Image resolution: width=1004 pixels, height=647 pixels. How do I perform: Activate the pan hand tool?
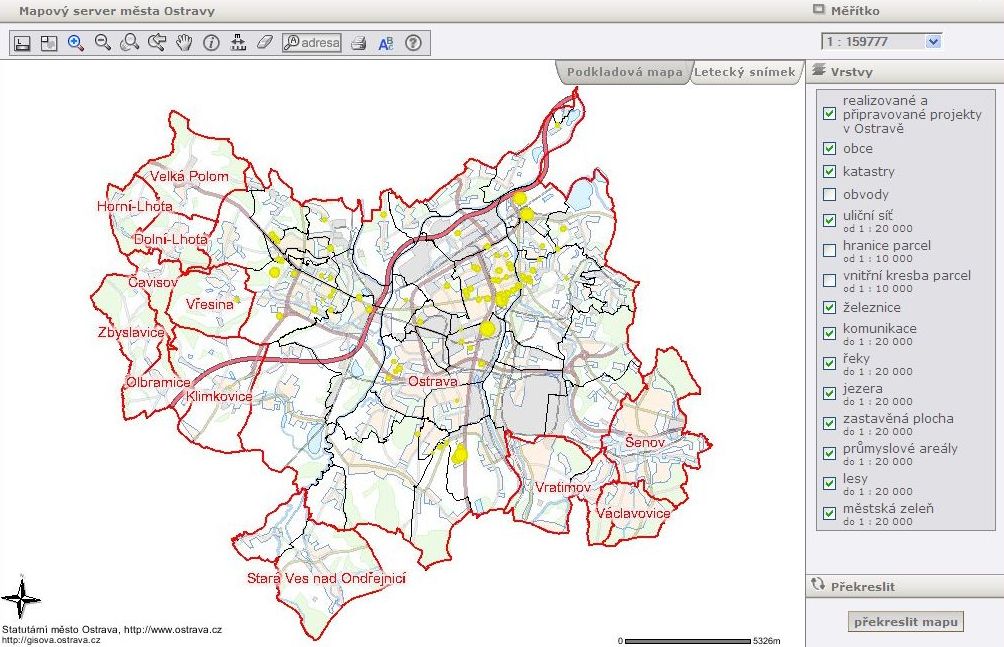[184, 42]
